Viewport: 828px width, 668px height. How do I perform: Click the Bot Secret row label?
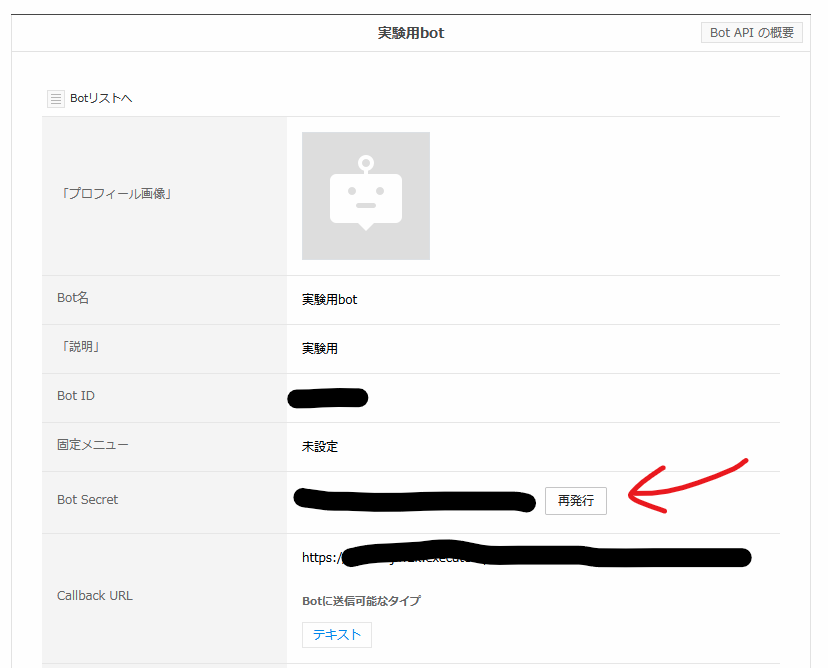tap(88, 500)
